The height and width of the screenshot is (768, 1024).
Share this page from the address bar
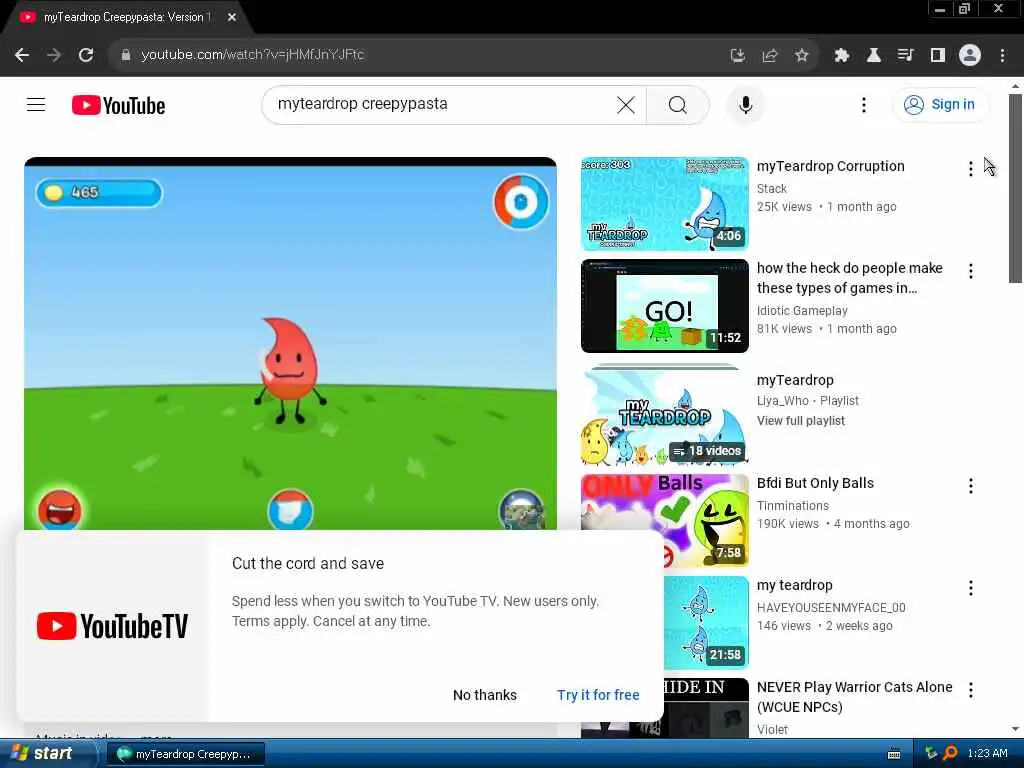[769, 56]
